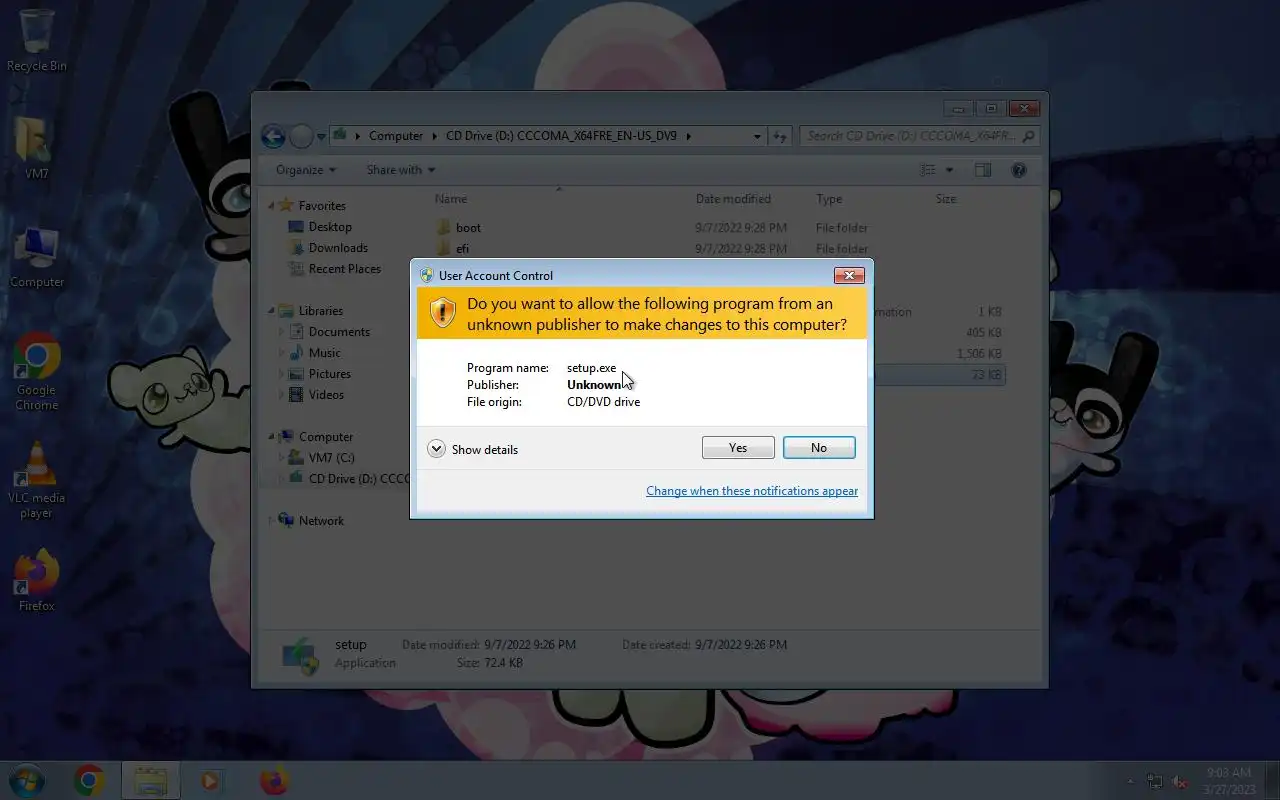Click the Explorer Forward navigation button
Viewport: 1280px width, 800px height.
coord(301,136)
